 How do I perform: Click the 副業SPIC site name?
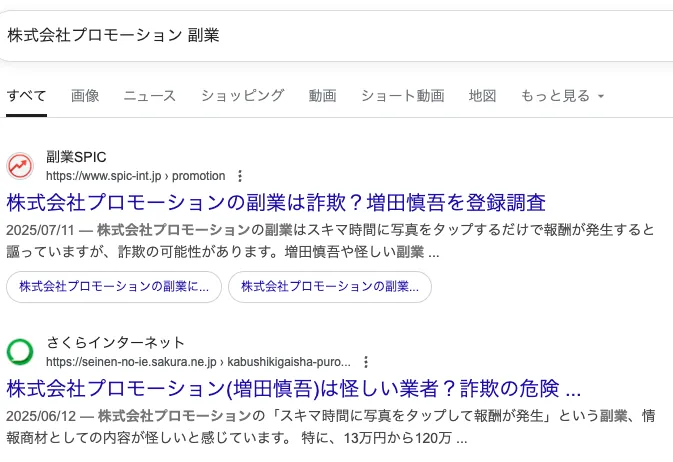click(x=76, y=157)
